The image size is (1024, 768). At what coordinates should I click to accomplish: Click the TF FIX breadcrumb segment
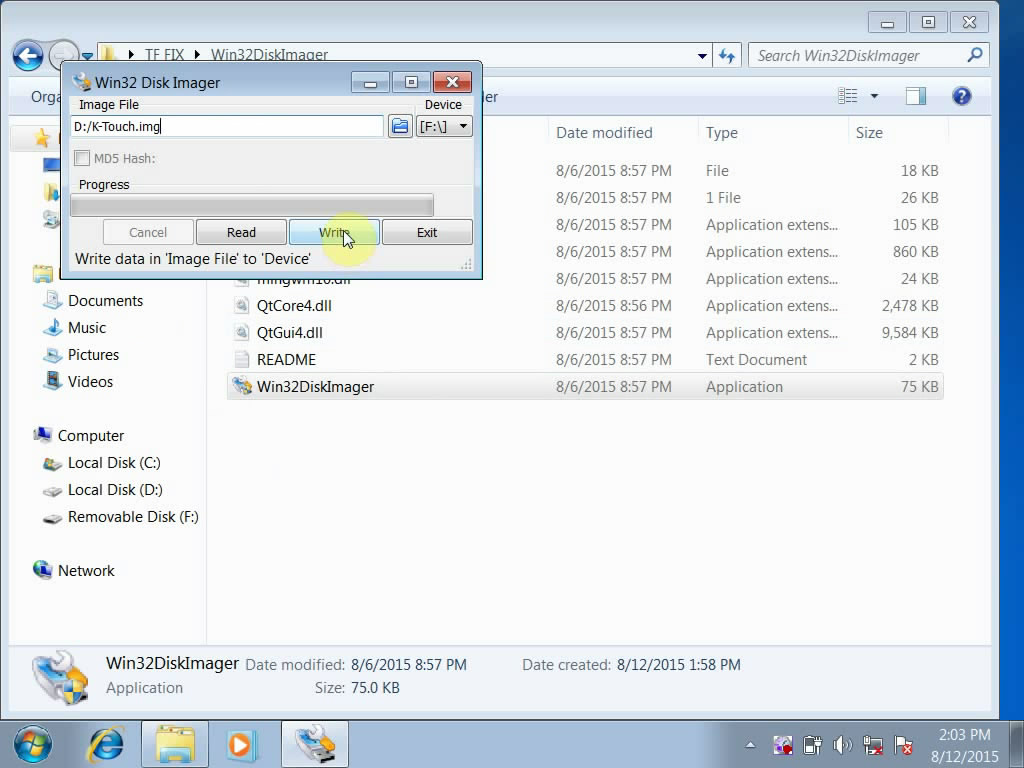pos(164,55)
